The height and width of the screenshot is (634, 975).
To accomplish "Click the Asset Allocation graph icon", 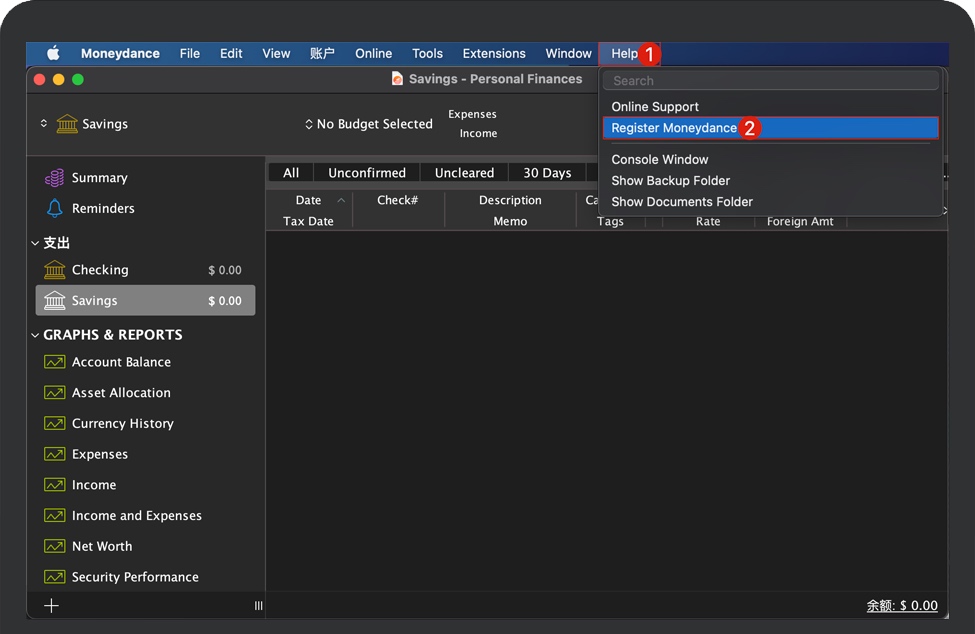I will click(x=55, y=393).
